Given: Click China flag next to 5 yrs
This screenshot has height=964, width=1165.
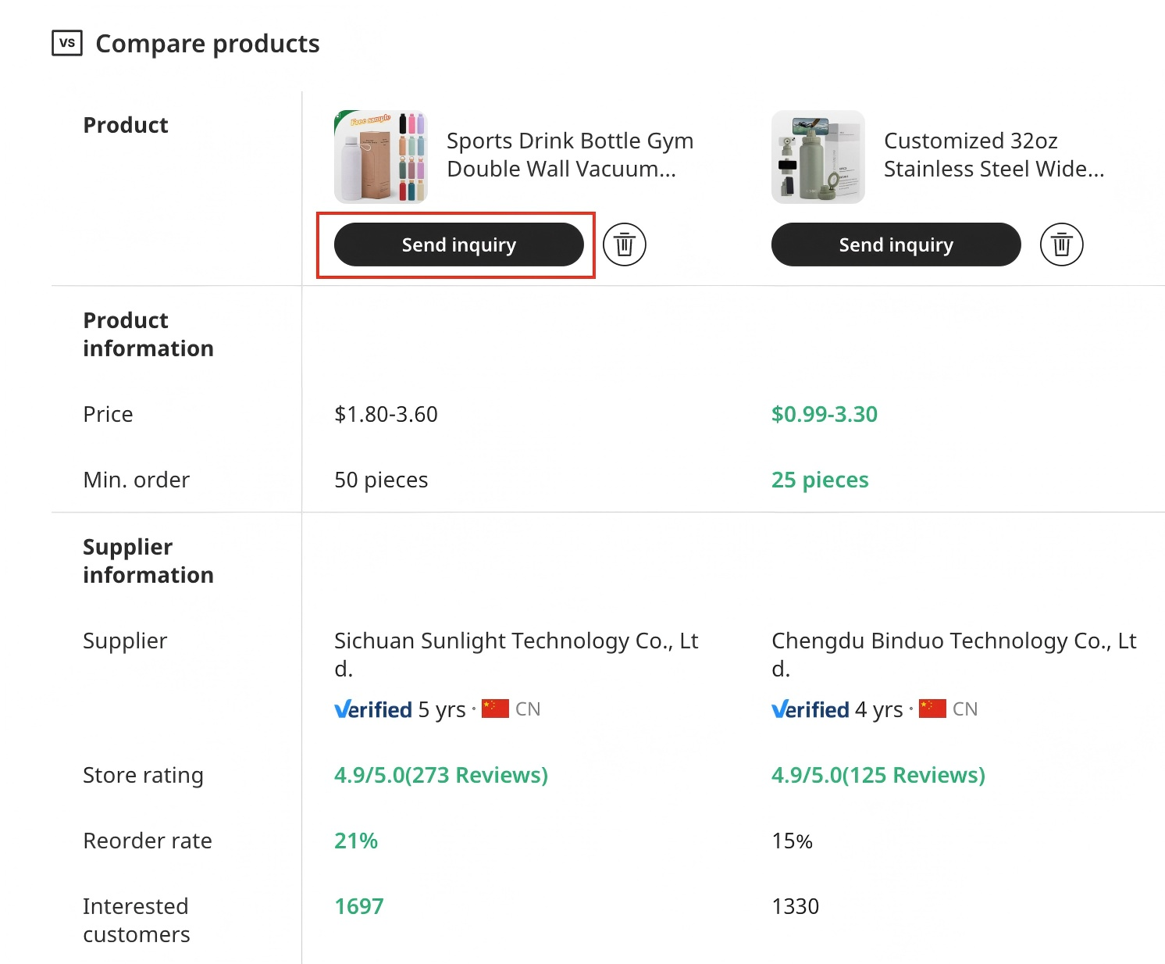Looking at the screenshot, I should click(495, 708).
